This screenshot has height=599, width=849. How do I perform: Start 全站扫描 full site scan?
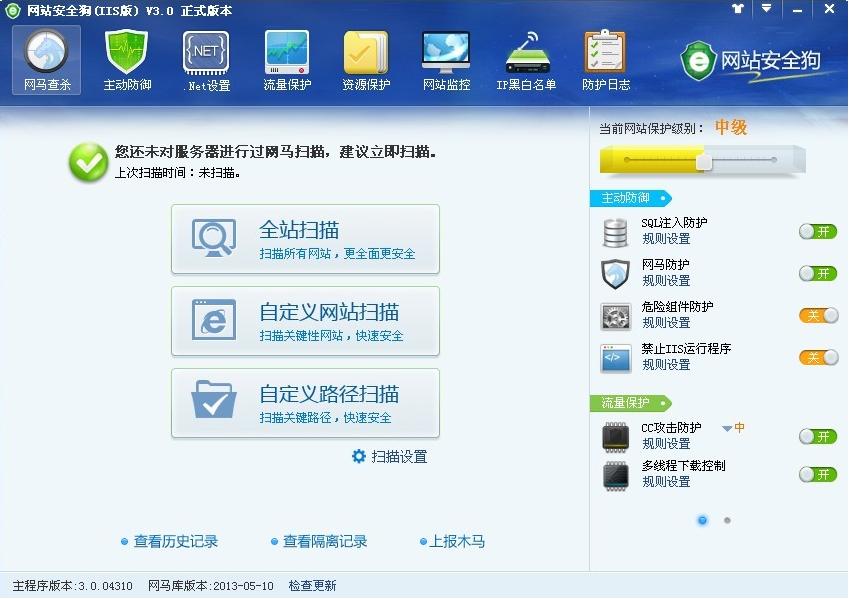tap(305, 239)
